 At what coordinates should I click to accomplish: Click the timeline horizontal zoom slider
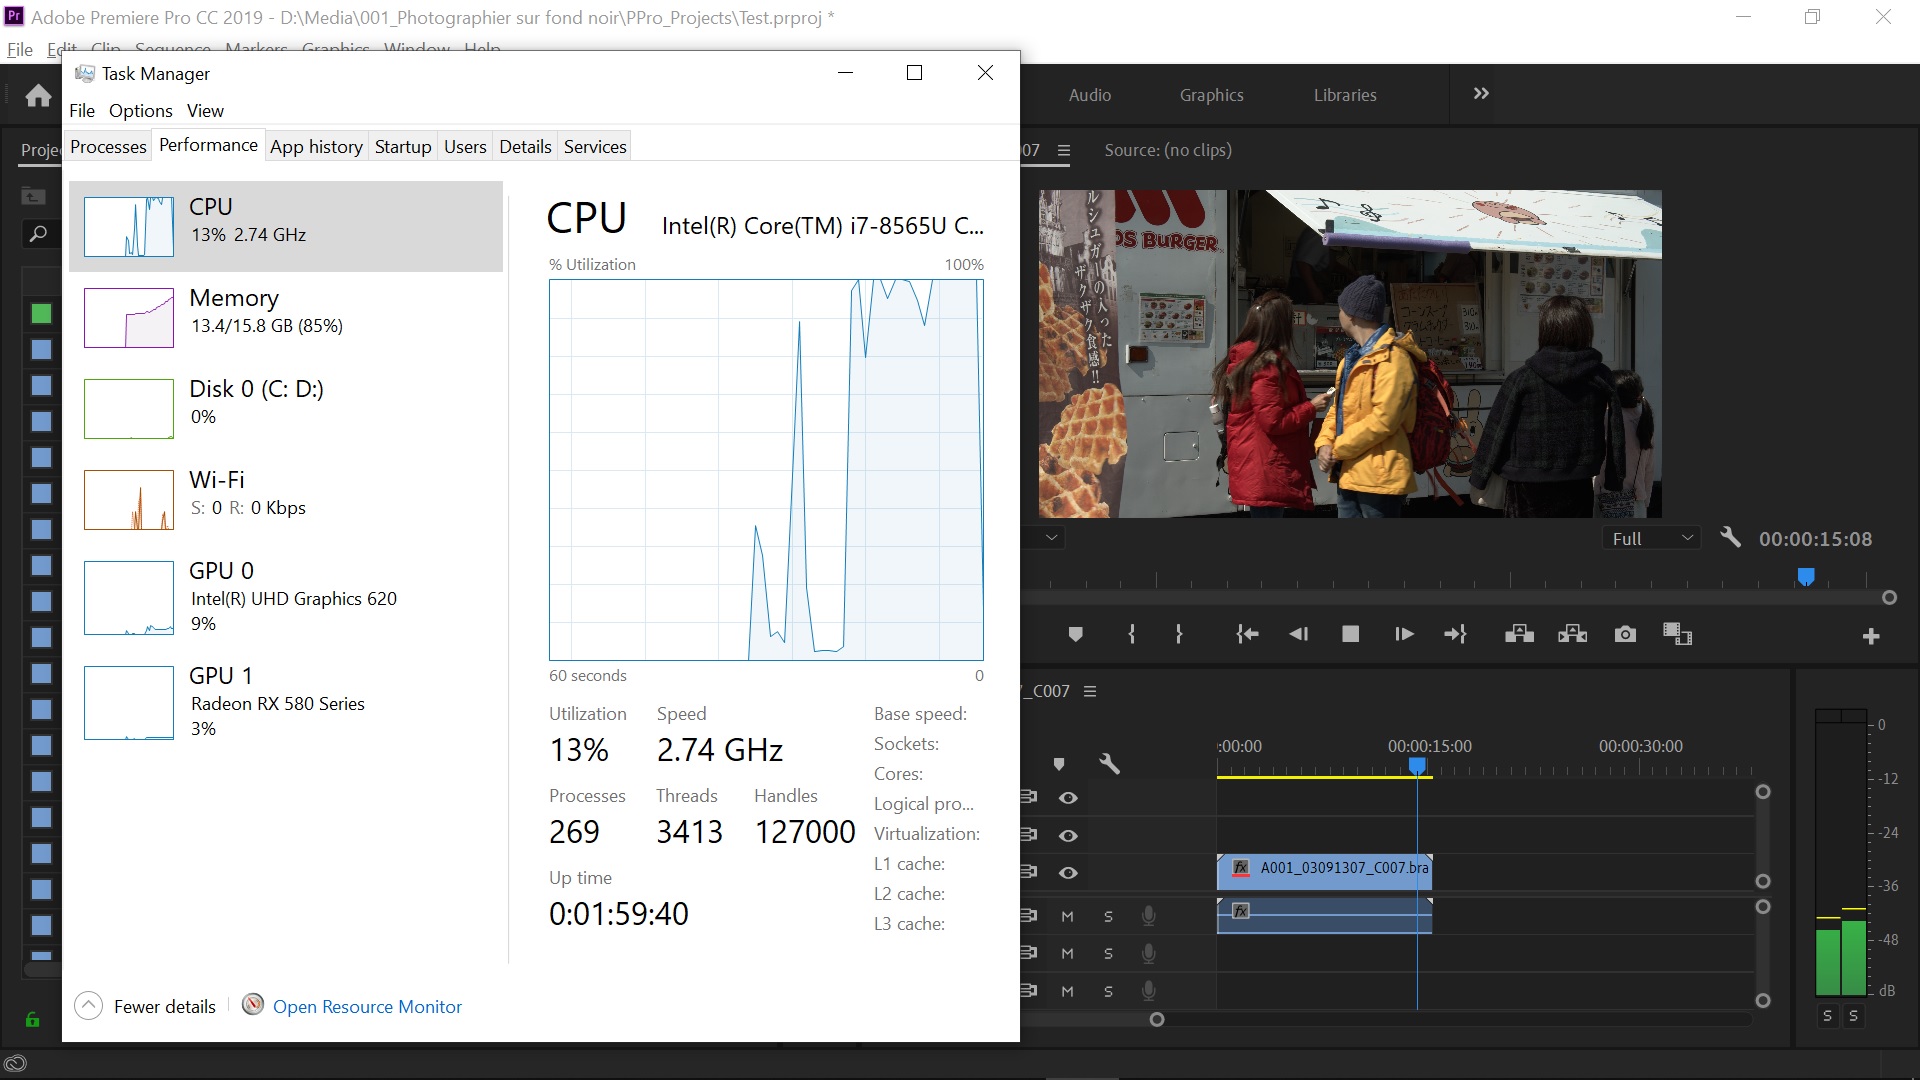click(x=1157, y=1020)
